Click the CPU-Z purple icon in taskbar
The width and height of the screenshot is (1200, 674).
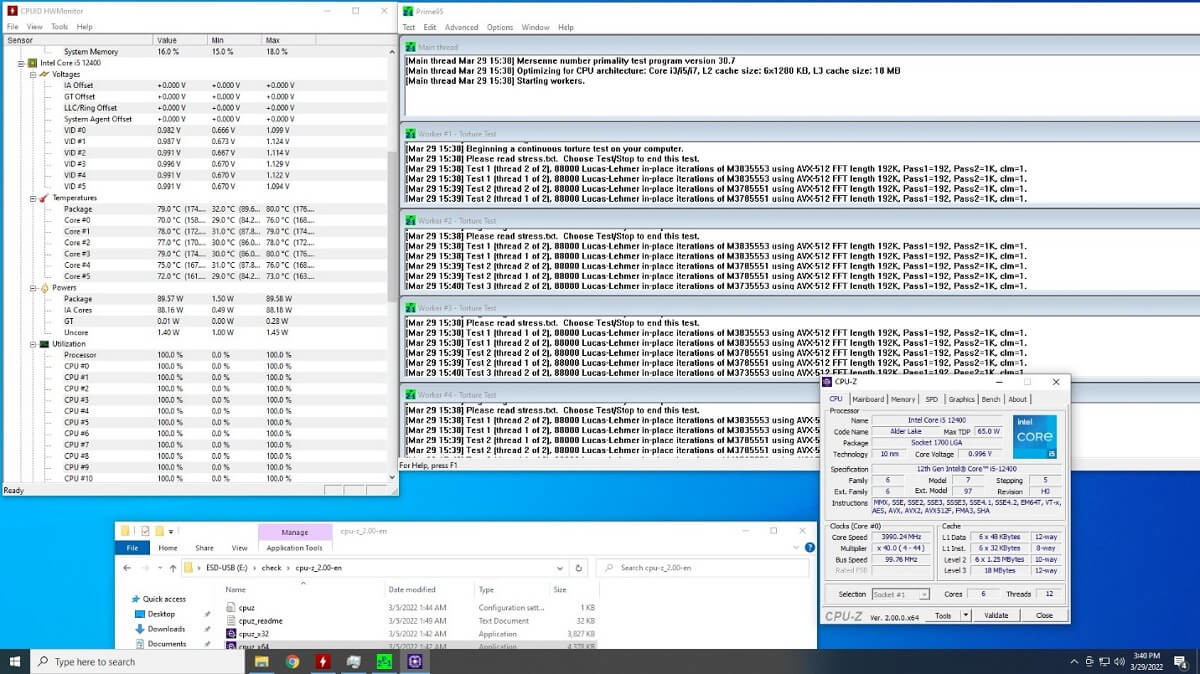pyautogui.click(x=415, y=661)
